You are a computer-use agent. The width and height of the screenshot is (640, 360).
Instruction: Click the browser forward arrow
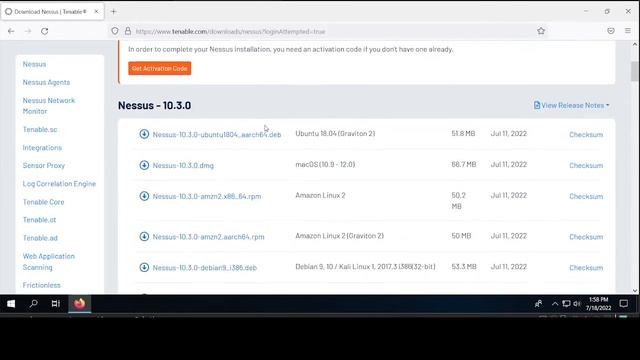point(28,31)
